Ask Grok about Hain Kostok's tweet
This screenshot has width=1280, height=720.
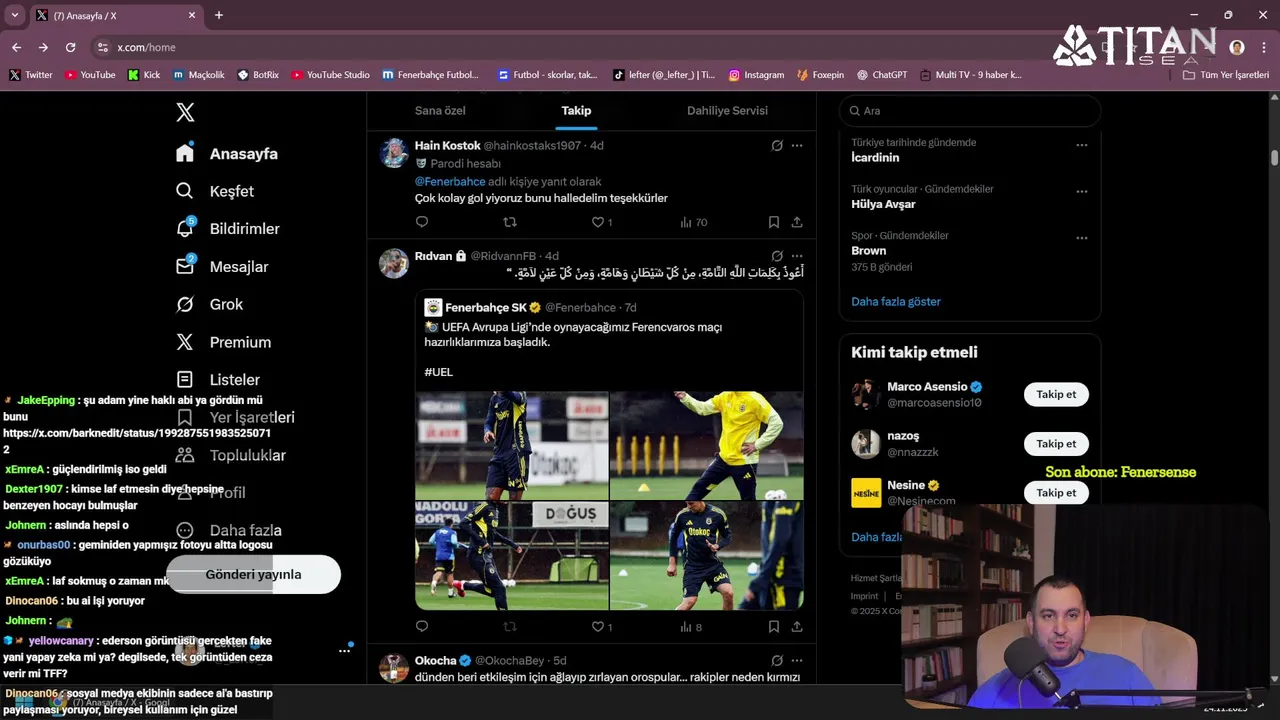(777, 145)
